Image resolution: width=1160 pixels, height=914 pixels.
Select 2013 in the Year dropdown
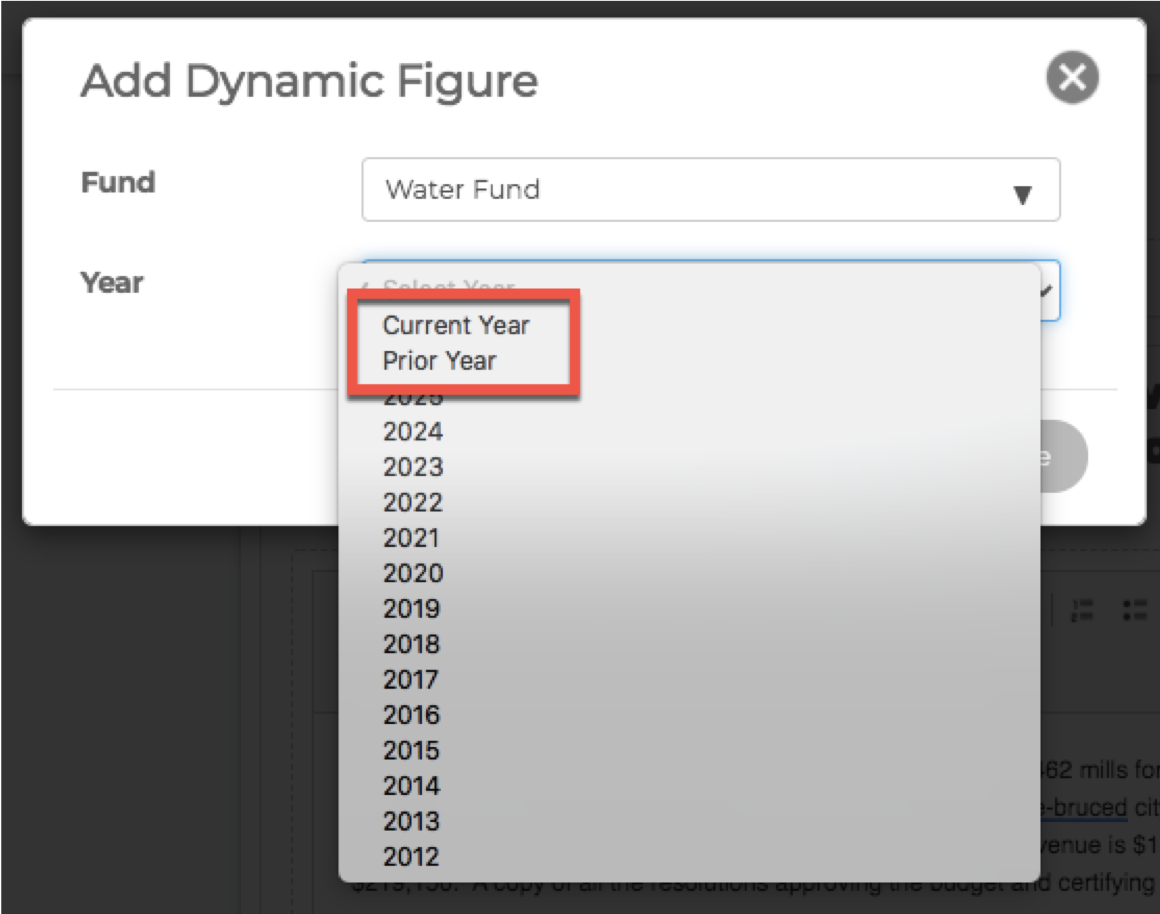tap(411, 821)
